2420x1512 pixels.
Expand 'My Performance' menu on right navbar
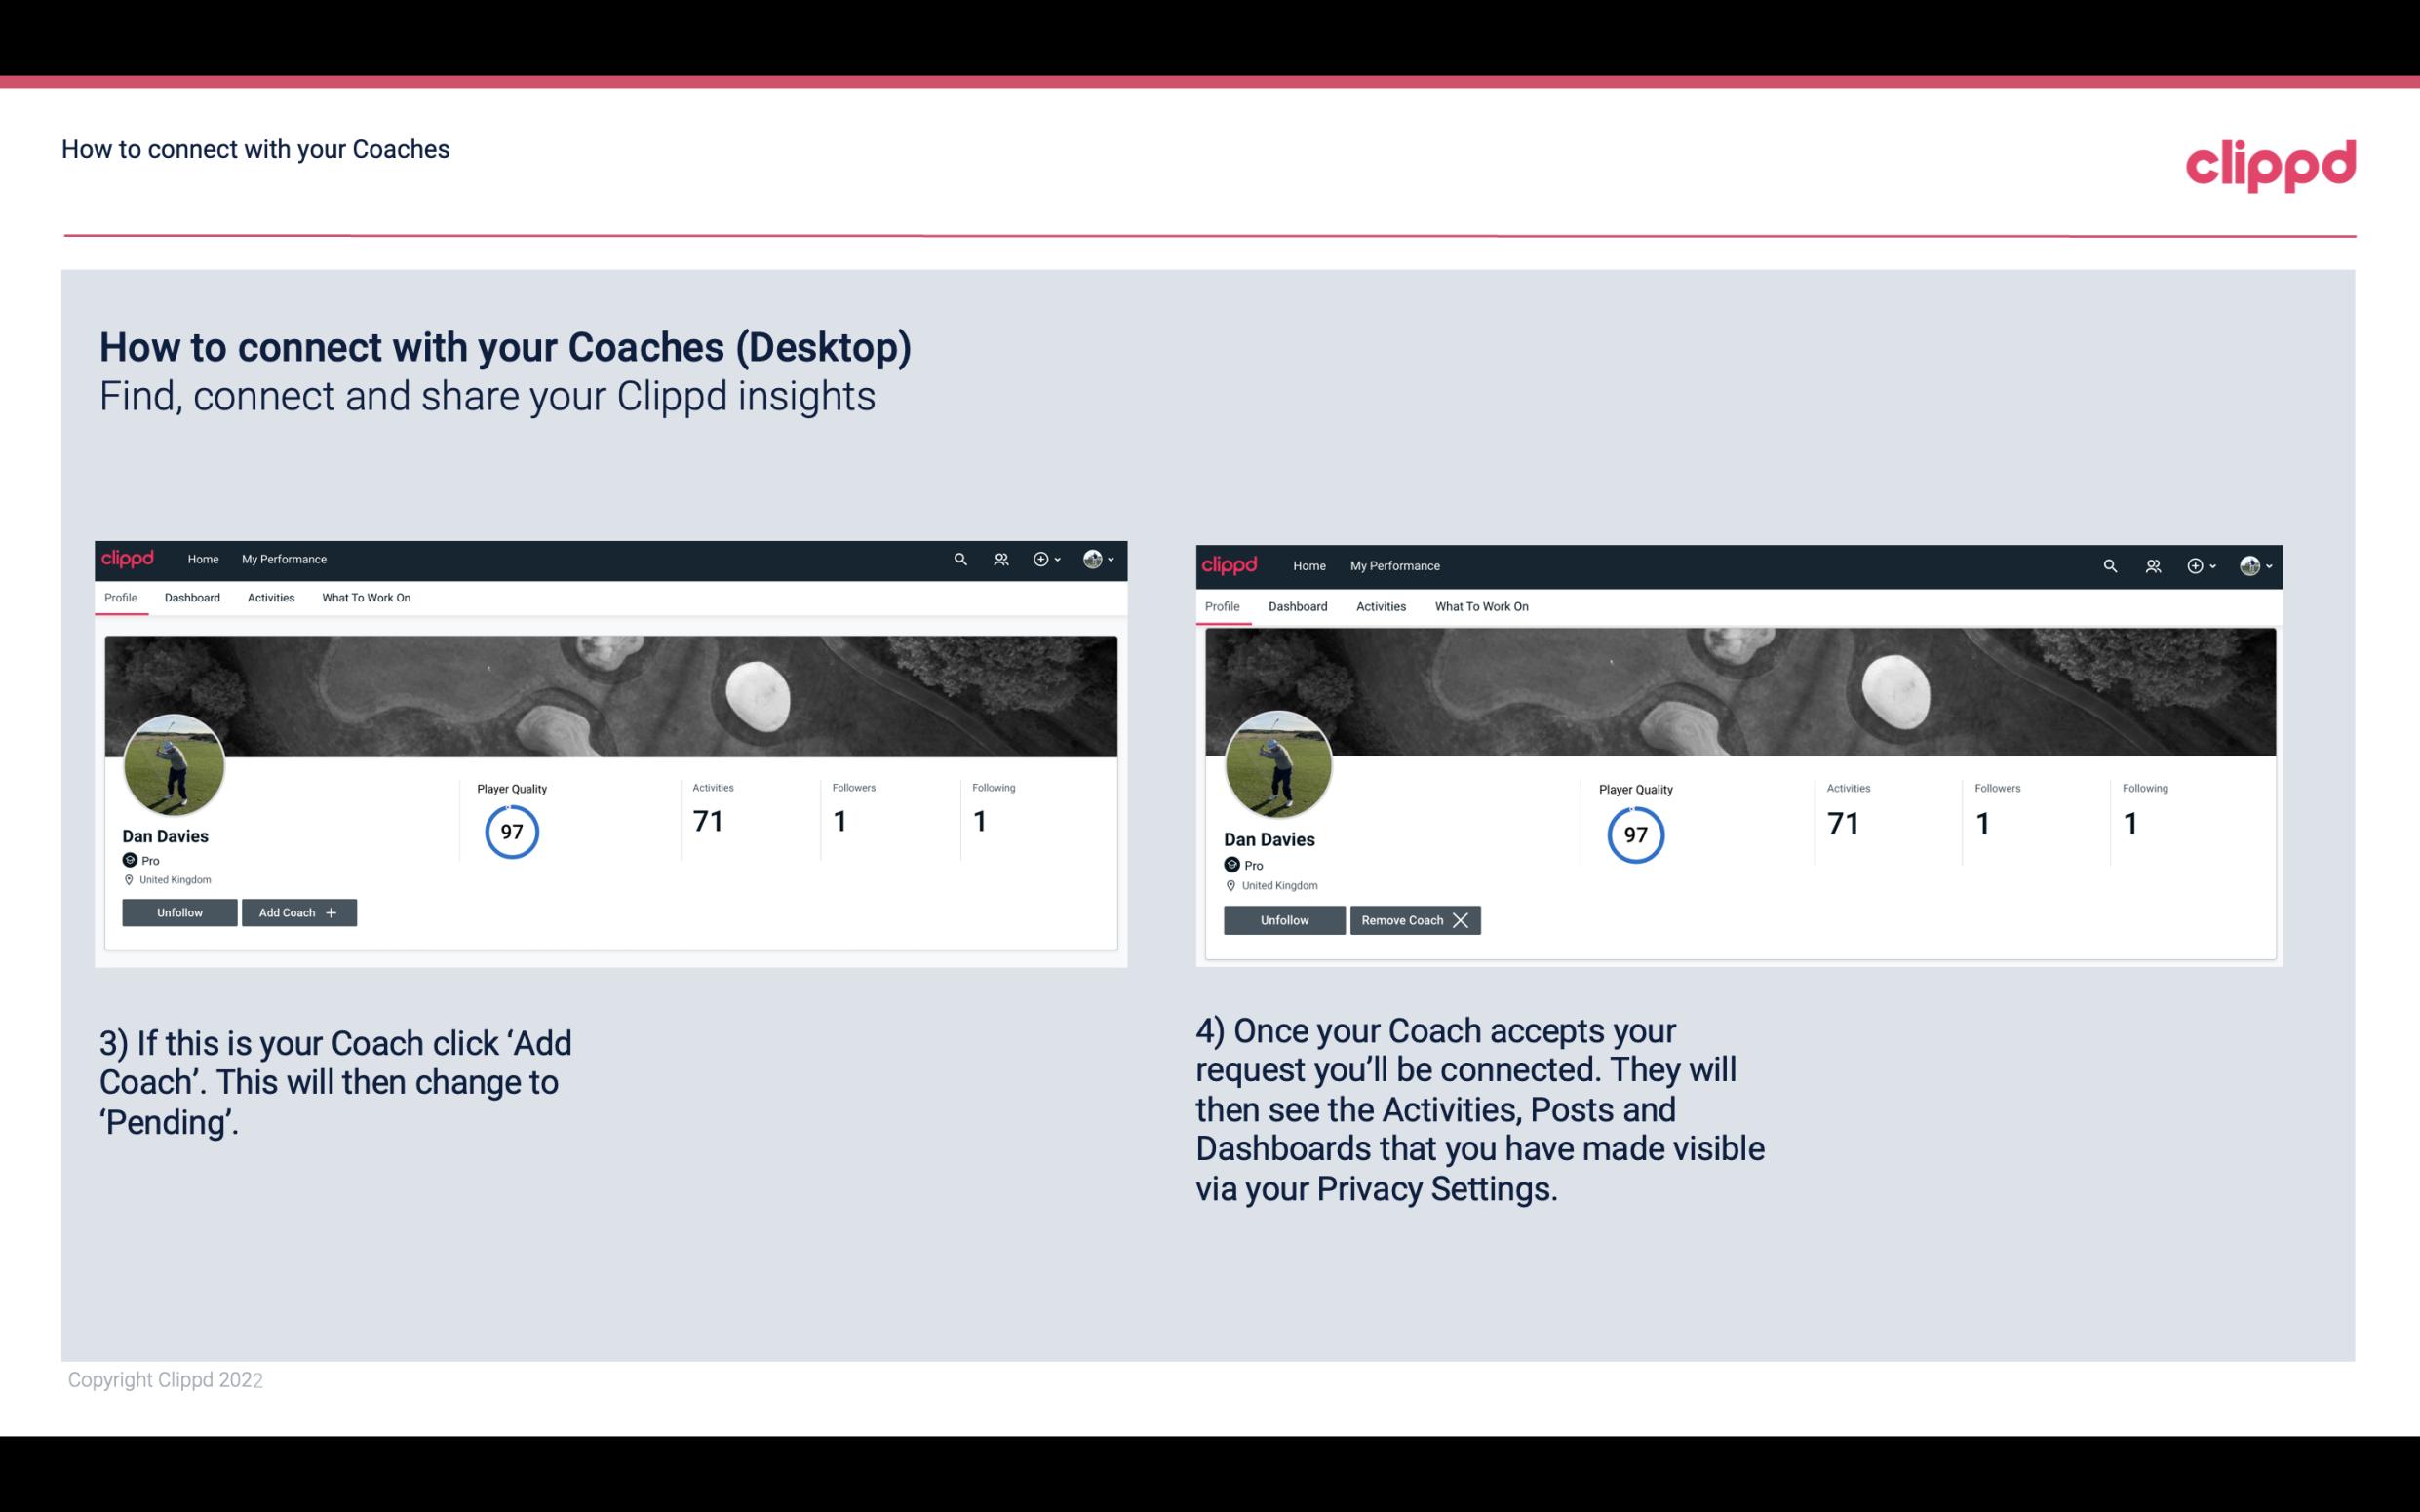coord(1395,564)
